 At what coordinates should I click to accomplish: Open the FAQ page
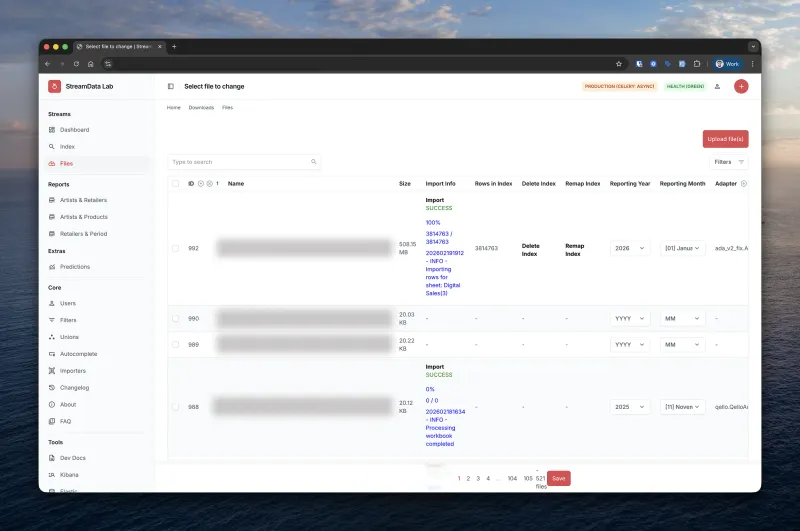pyautogui.click(x=65, y=421)
